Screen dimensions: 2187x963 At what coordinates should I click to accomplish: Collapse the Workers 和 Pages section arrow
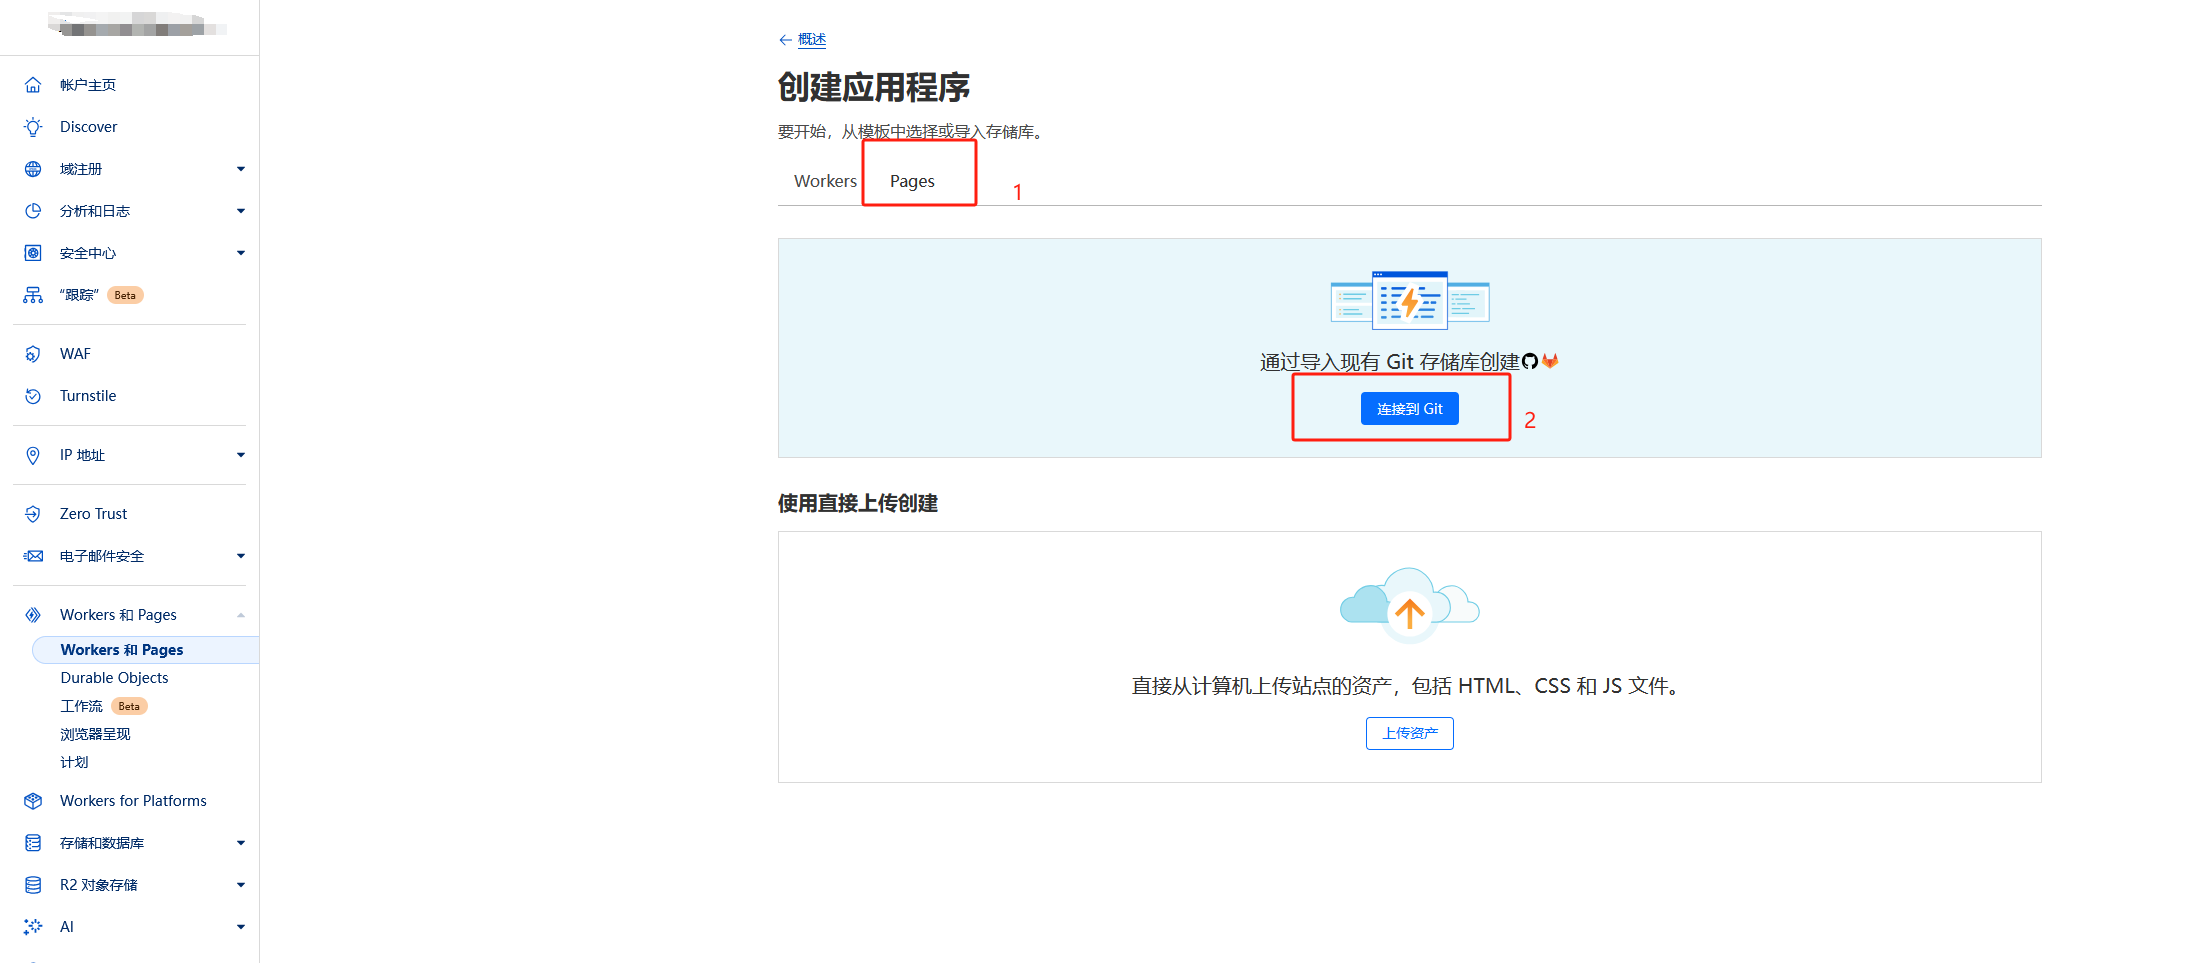241,615
